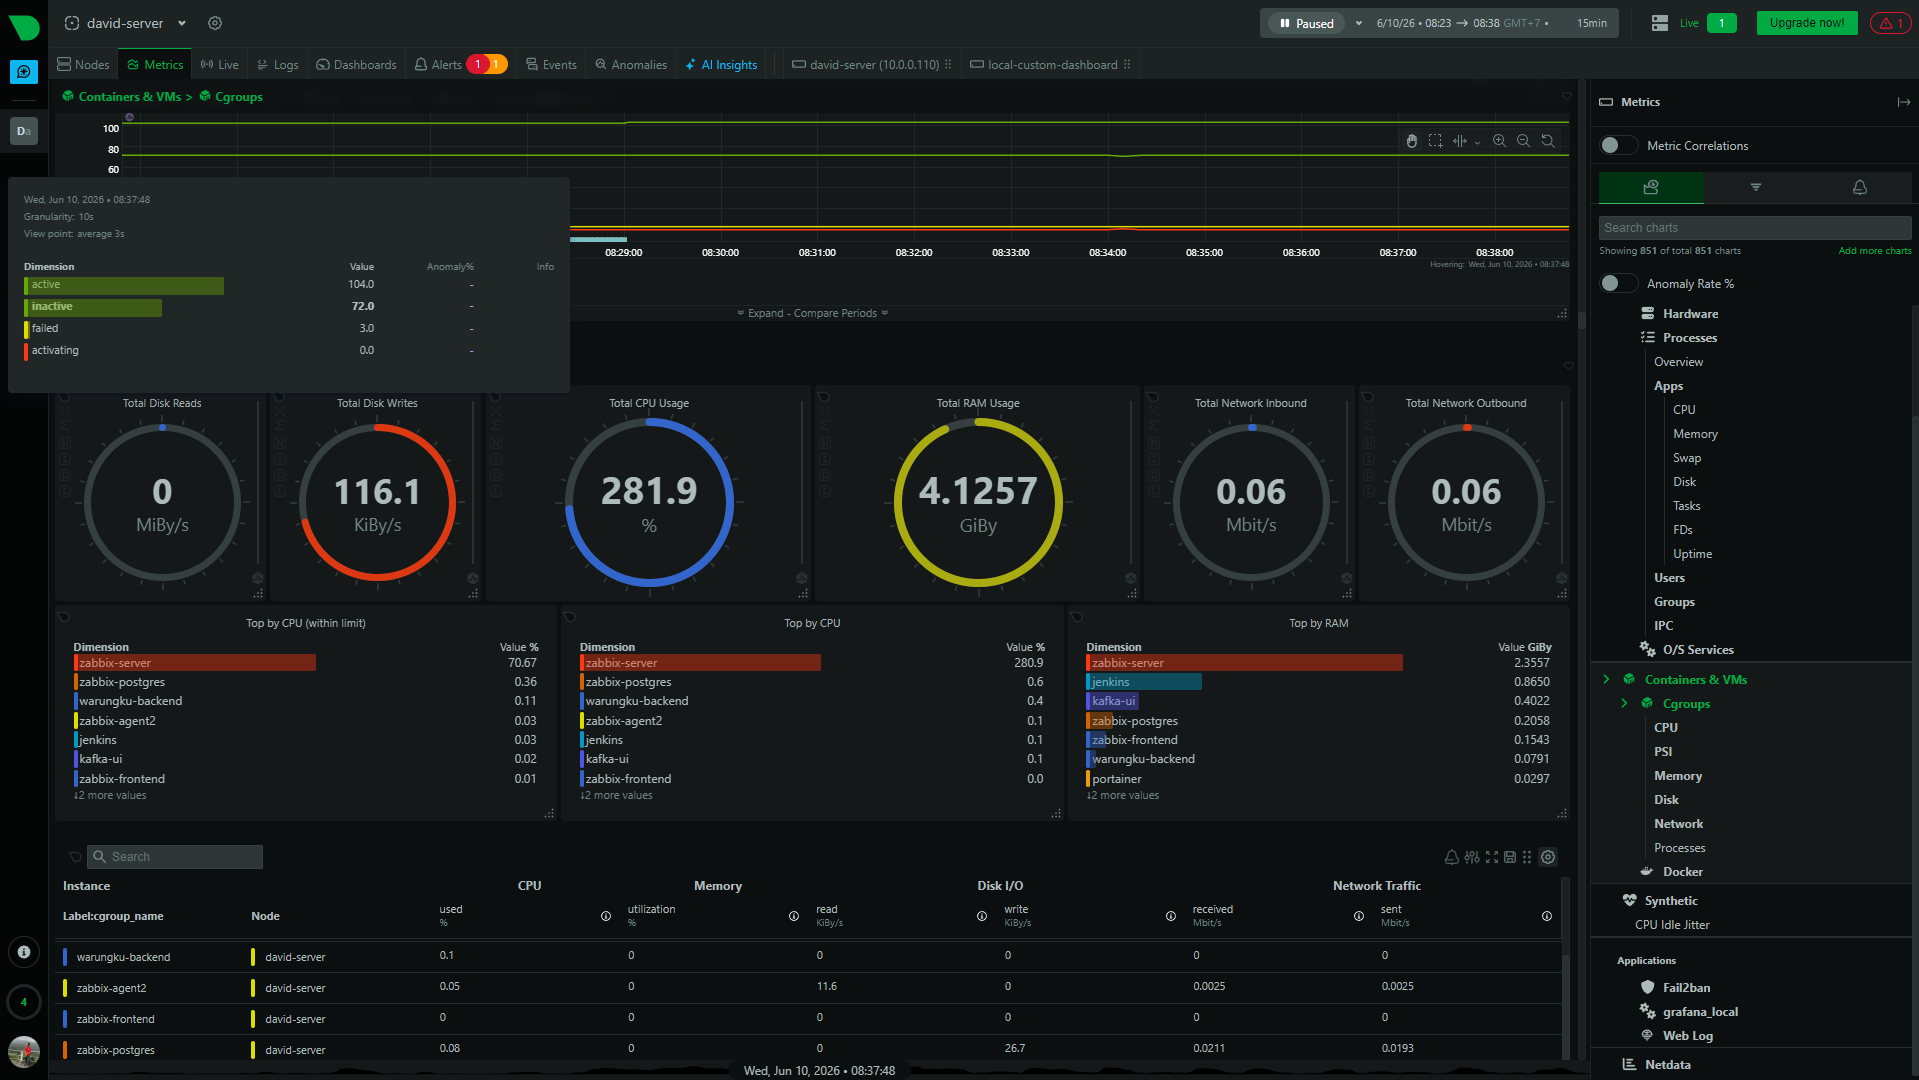The height and width of the screenshot is (1080, 1919).
Task: Collapse Cgroups section in sidebar
Action: [x=1624, y=703]
